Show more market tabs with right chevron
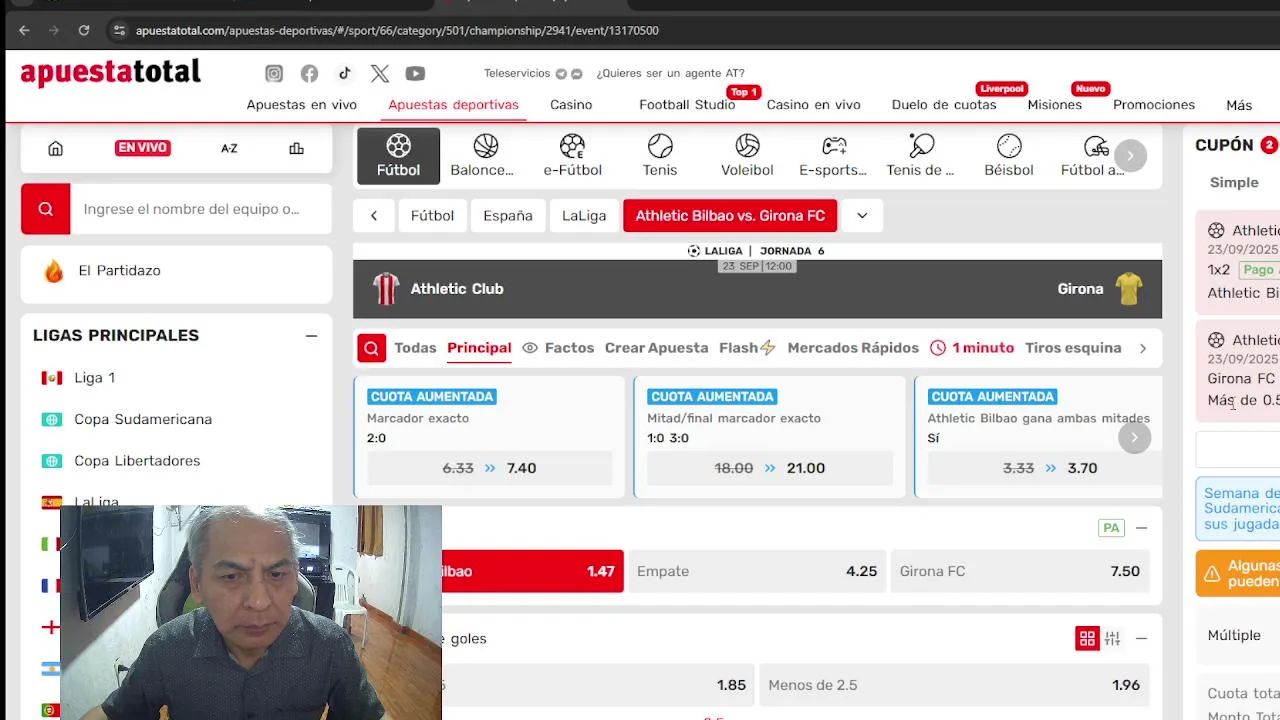 coord(1143,348)
